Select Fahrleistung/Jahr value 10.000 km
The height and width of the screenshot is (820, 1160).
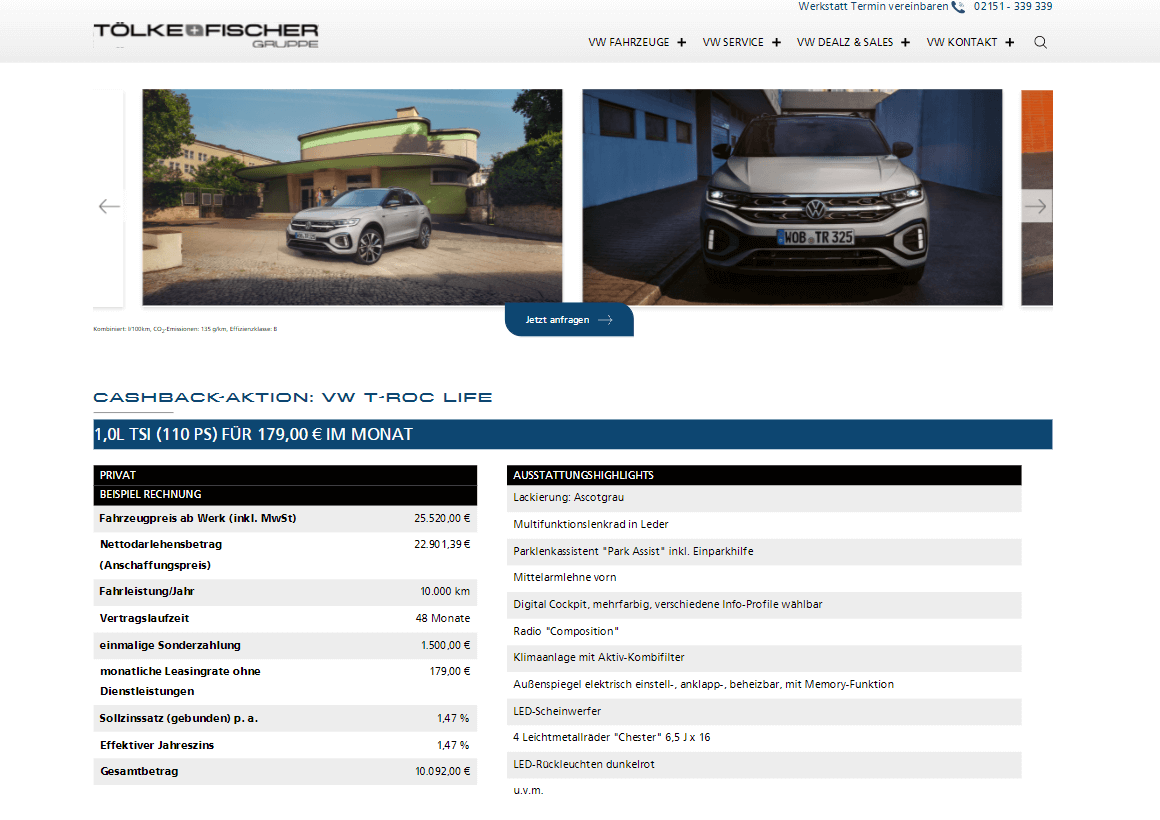click(445, 591)
